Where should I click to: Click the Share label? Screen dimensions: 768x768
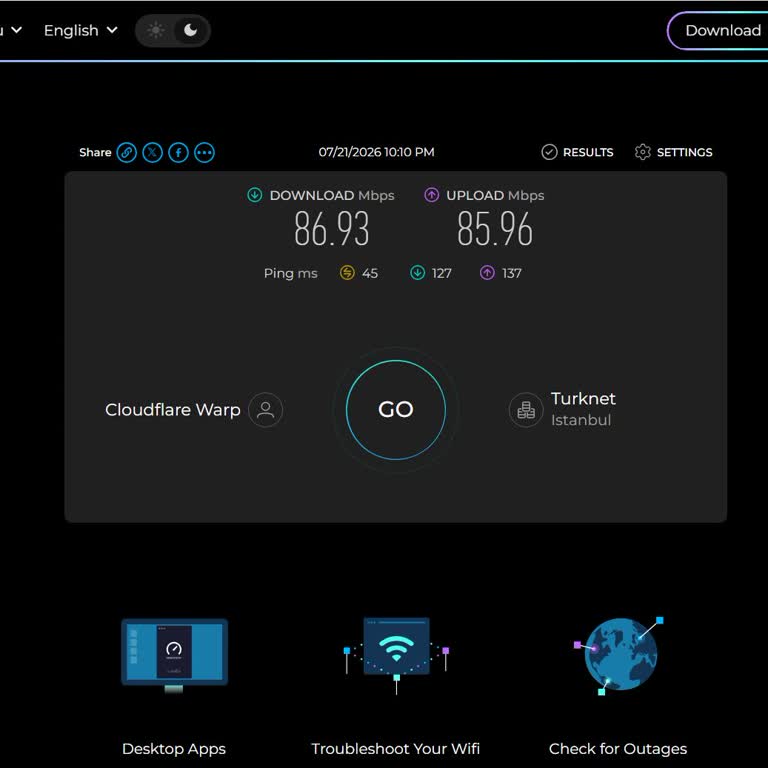(95, 152)
